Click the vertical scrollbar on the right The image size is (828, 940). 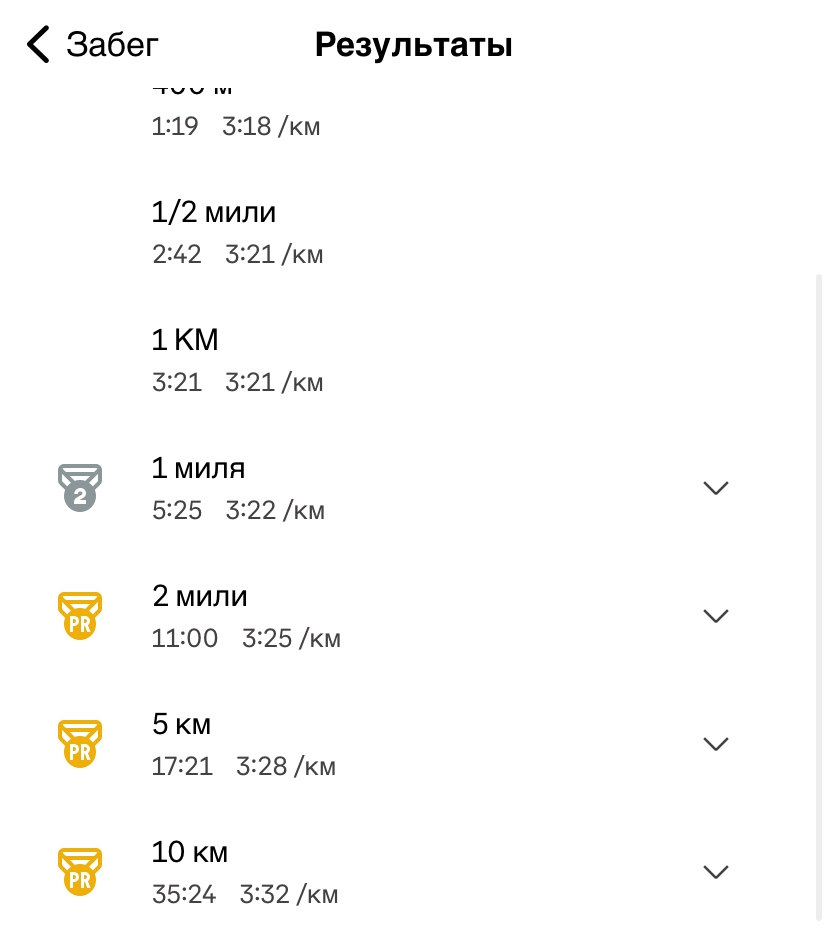pyautogui.click(x=819, y=600)
